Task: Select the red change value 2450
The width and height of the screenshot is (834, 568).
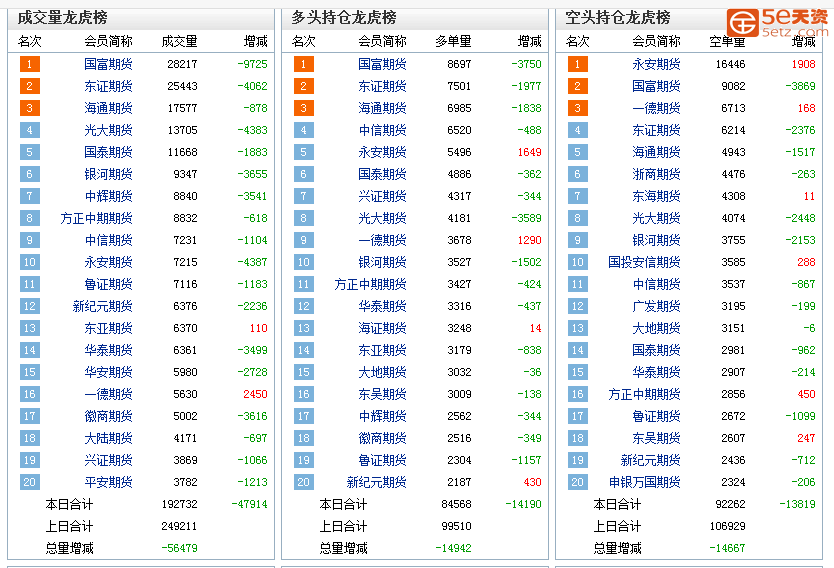Action: pyautogui.click(x=255, y=394)
